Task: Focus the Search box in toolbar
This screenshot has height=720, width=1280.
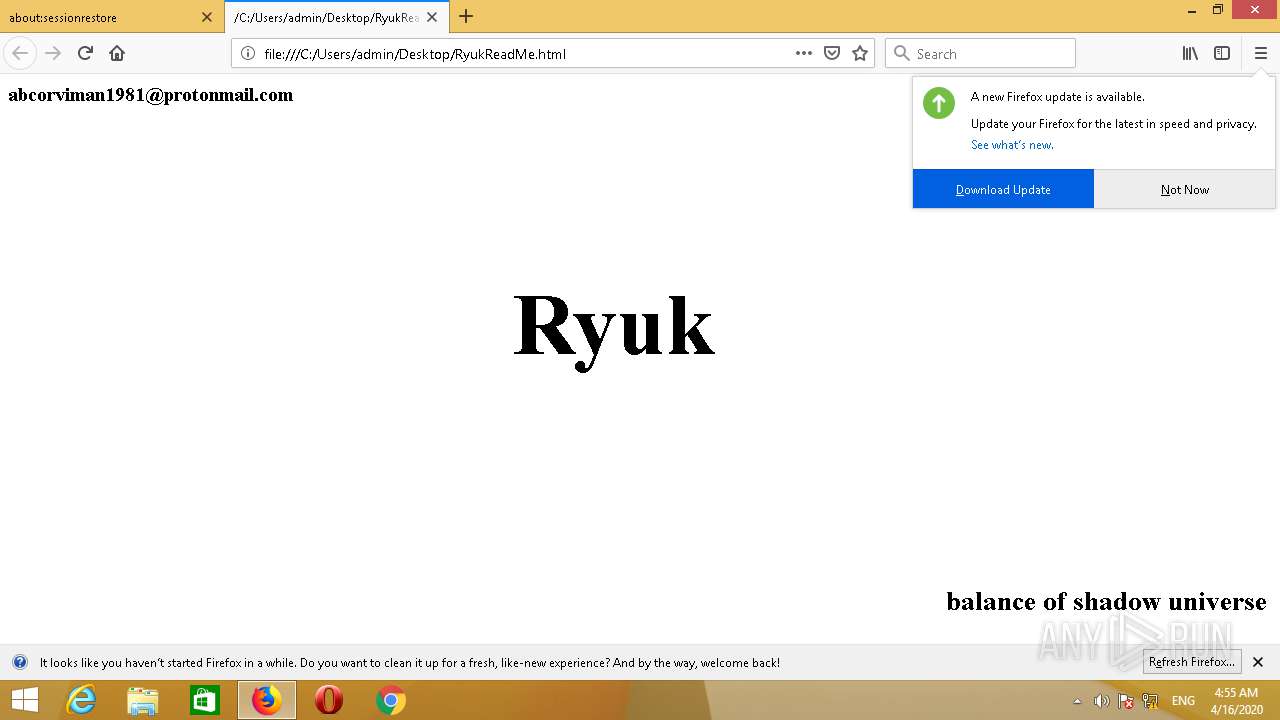Action: (980, 54)
